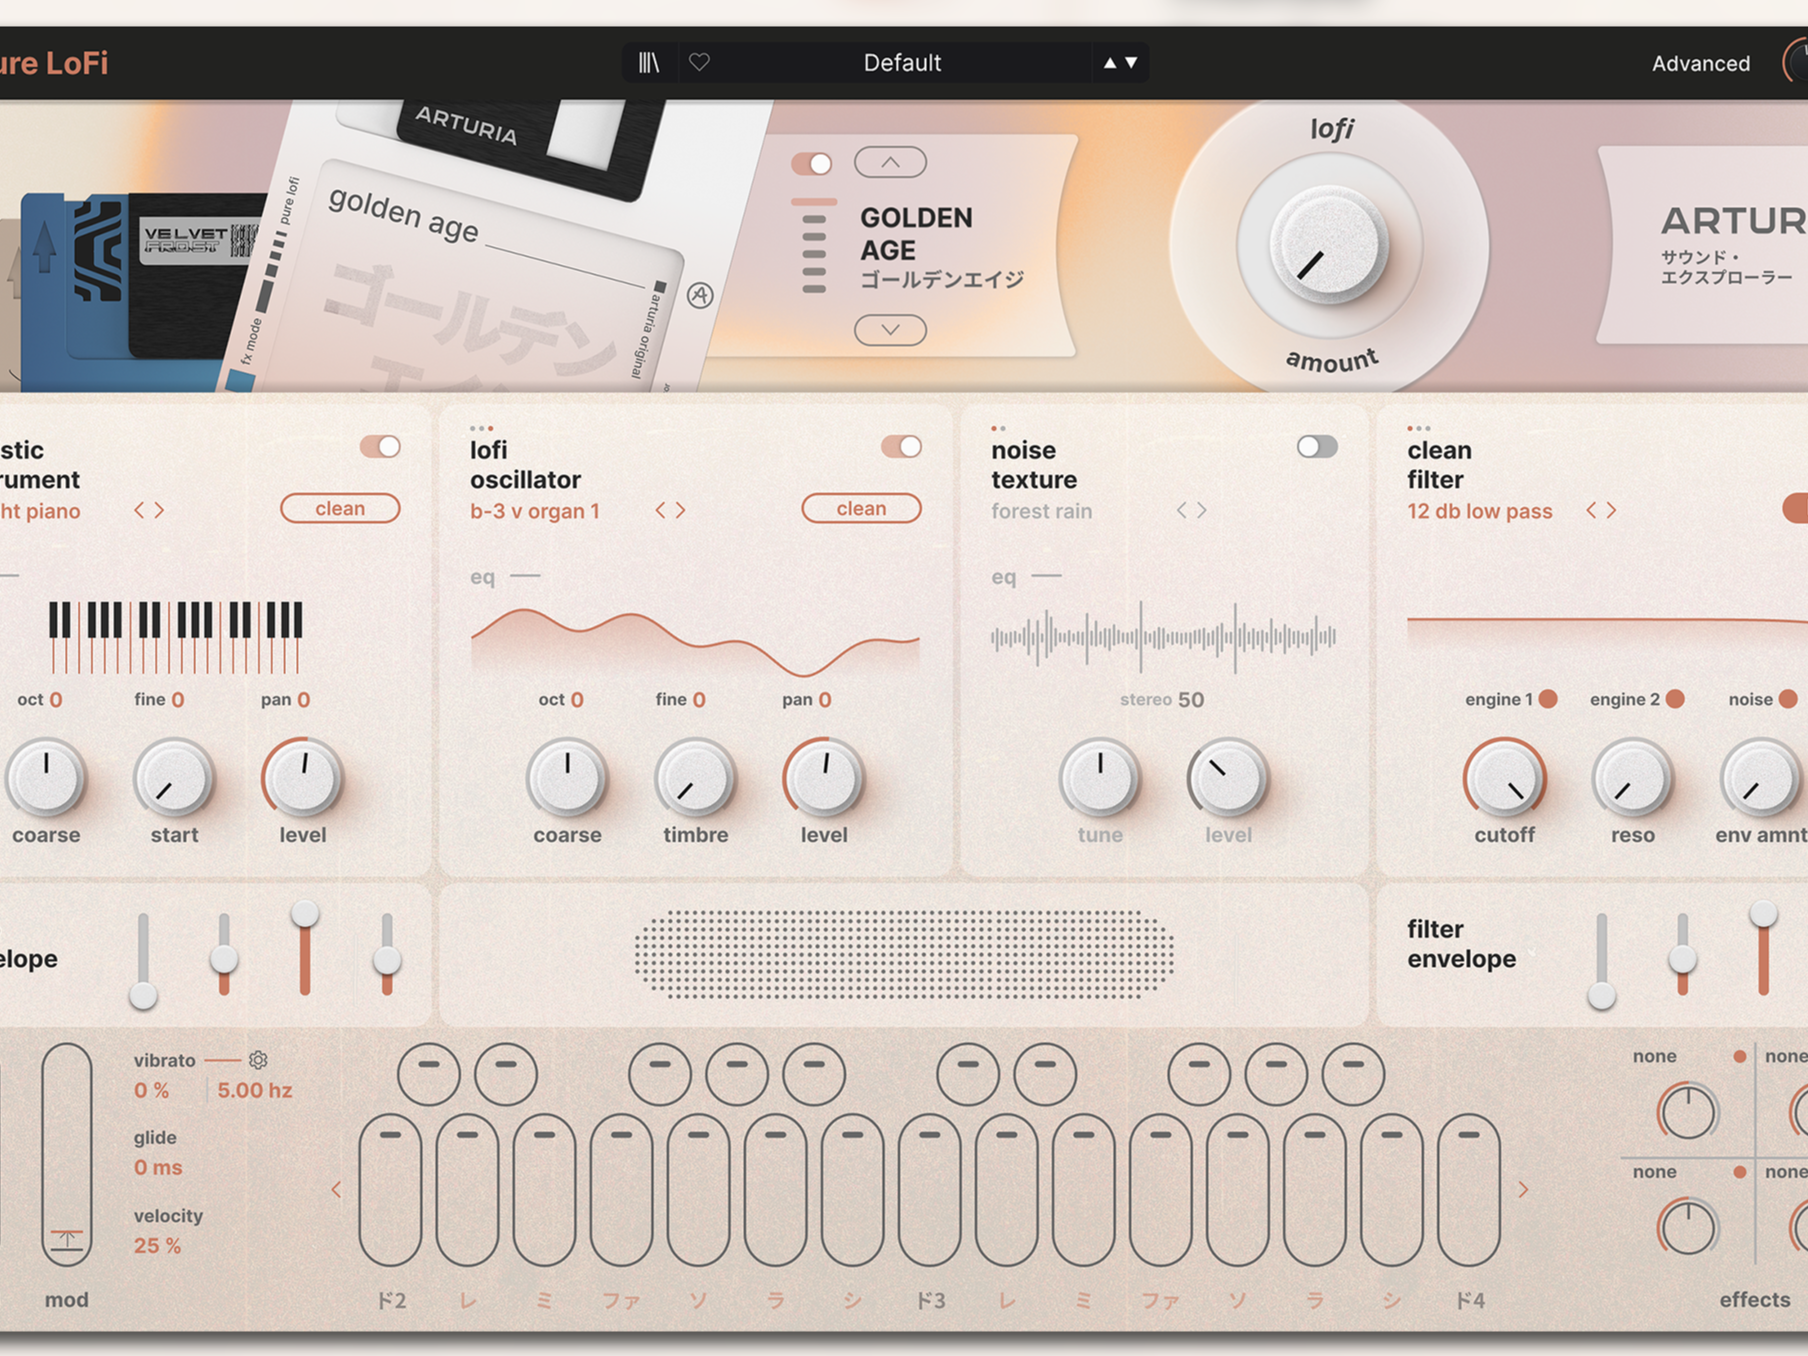The width and height of the screenshot is (1808, 1356).
Task: Click the glide 0 ms value
Action: [x=158, y=1167]
